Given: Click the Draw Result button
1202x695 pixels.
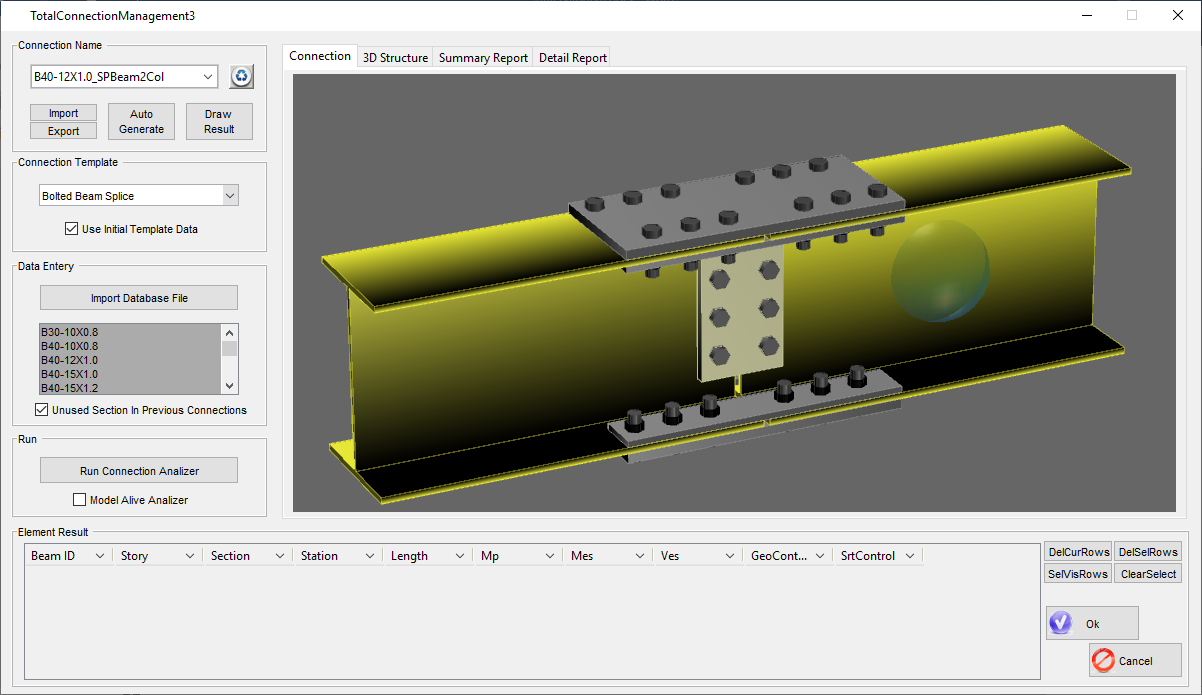Looking at the screenshot, I should pos(219,121).
